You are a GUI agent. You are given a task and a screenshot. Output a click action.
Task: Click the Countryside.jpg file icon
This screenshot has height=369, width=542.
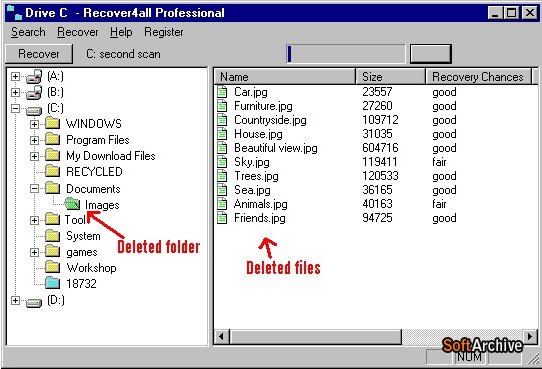222,120
